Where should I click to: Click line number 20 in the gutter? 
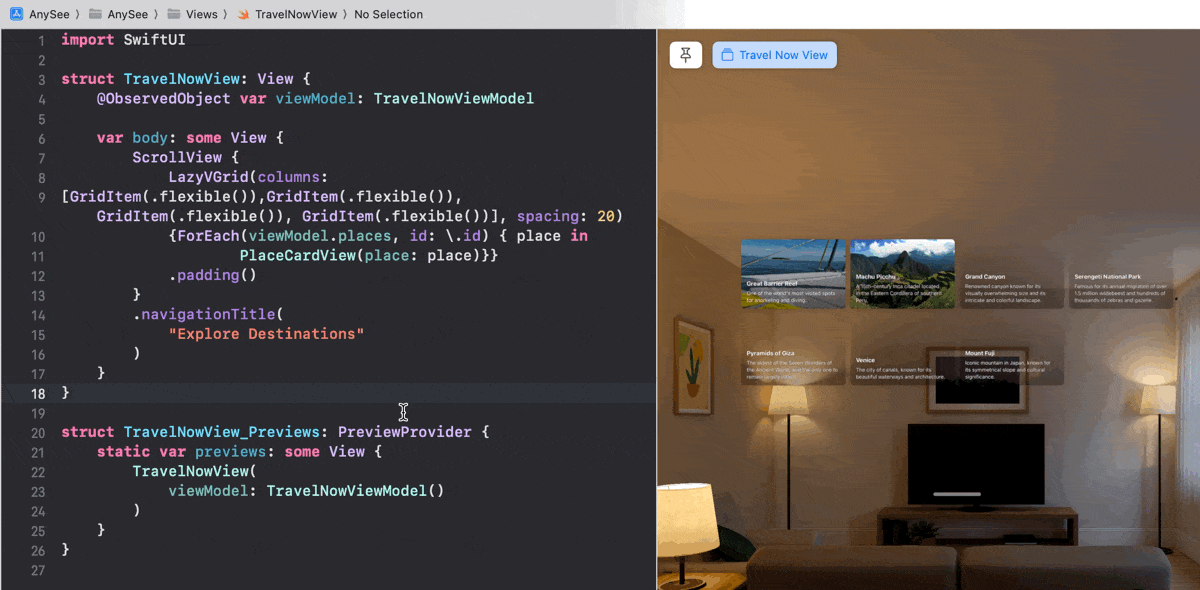point(38,432)
